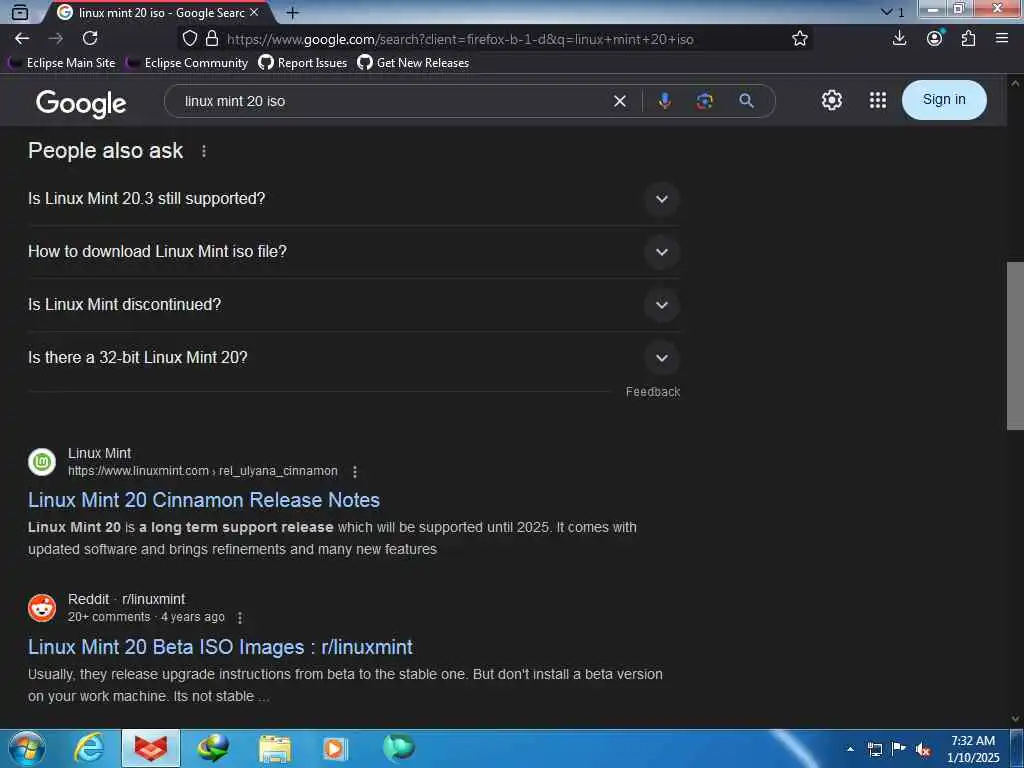
Task: Click the Sign in button
Action: point(944,100)
